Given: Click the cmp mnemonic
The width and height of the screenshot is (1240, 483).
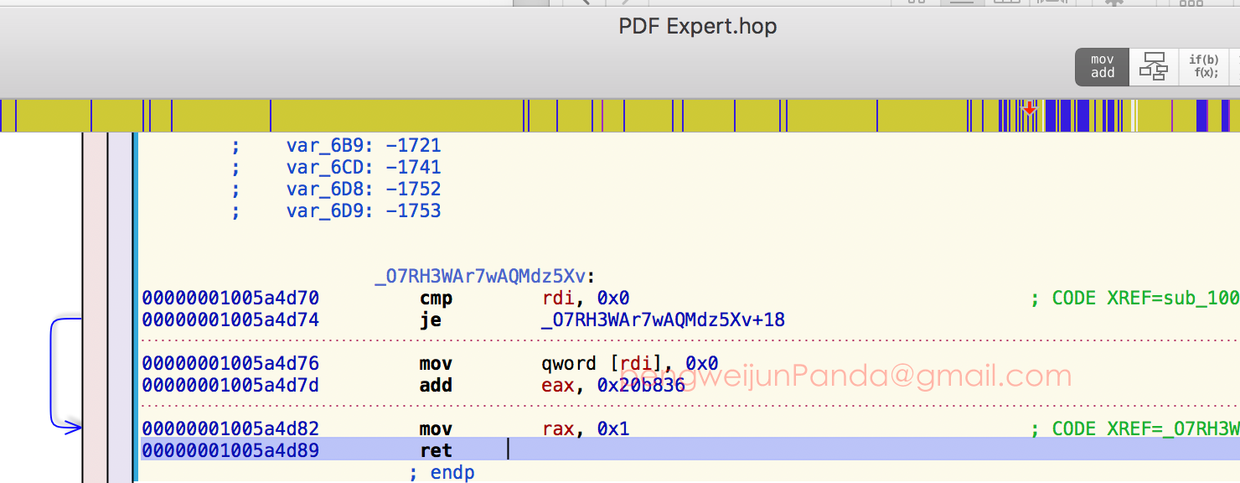Looking at the screenshot, I should 436,298.
